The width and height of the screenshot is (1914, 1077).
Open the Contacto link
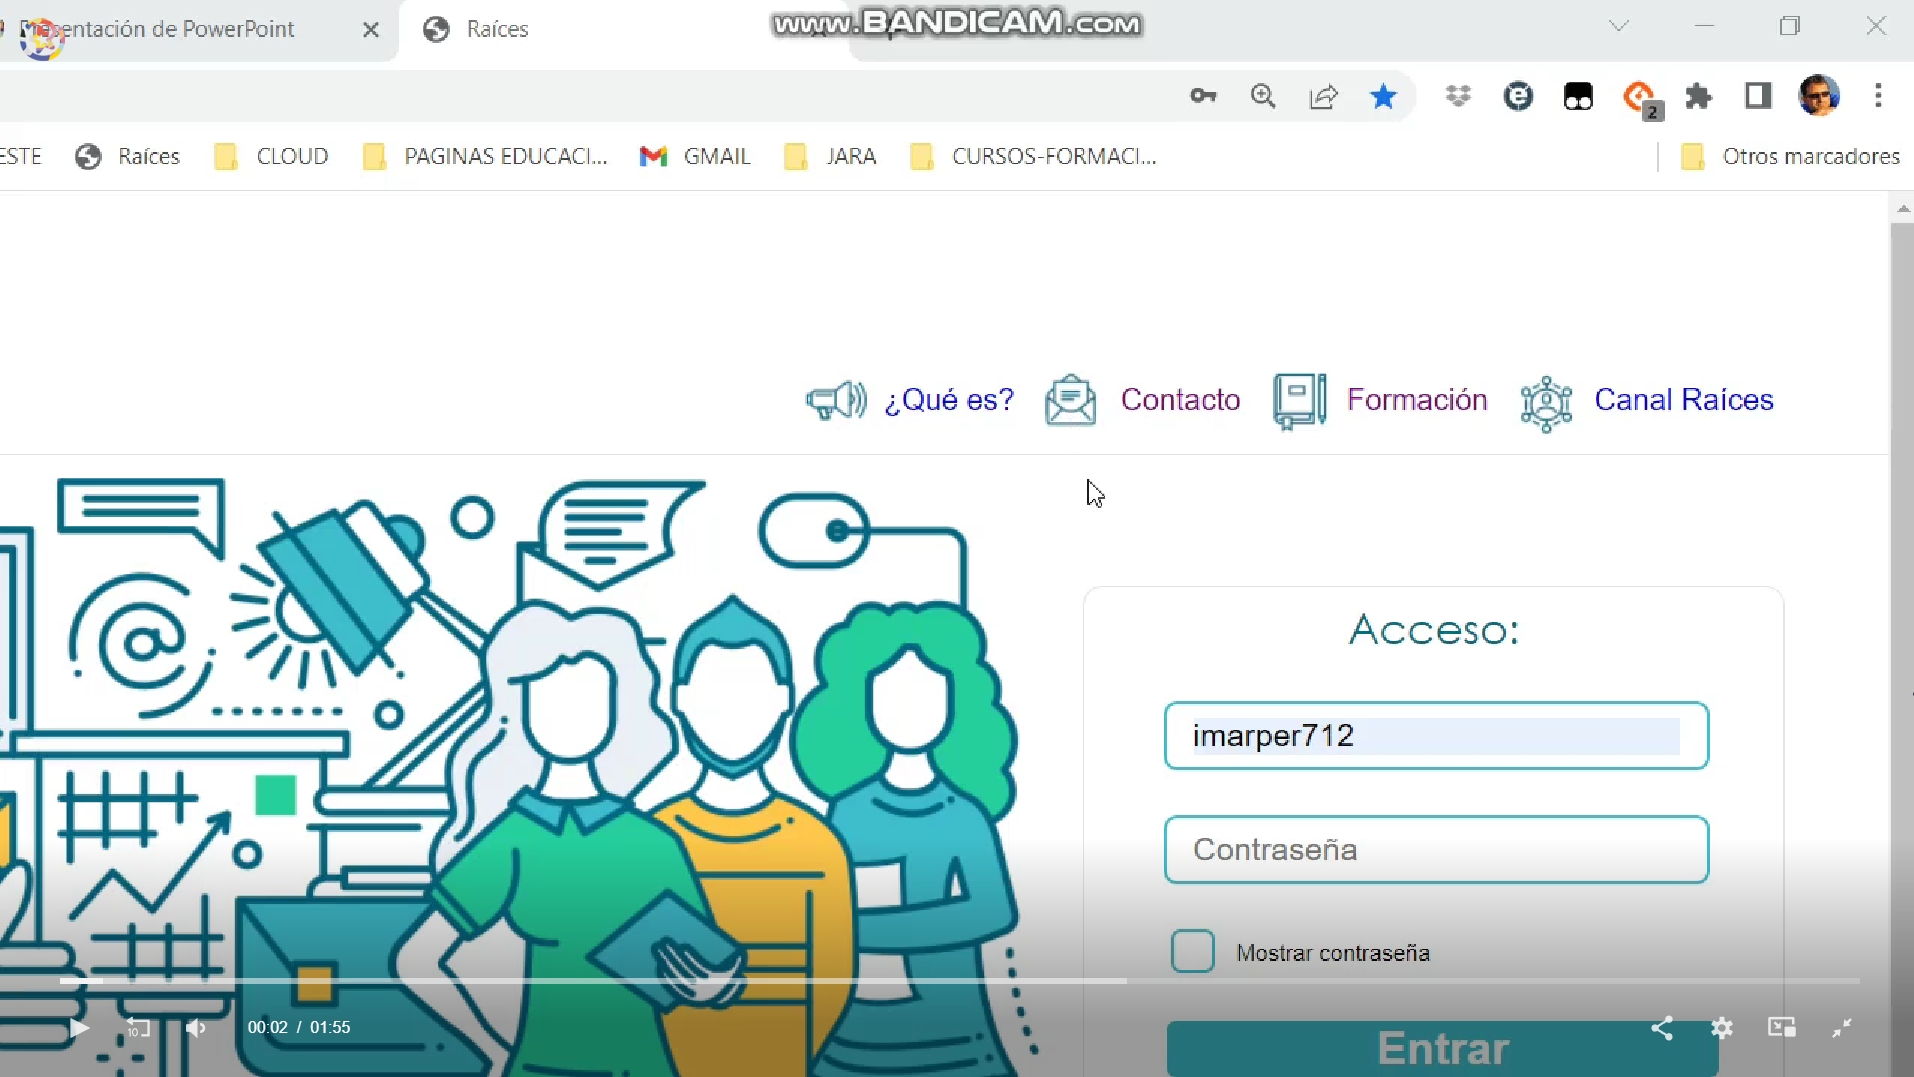pos(1180,400)
